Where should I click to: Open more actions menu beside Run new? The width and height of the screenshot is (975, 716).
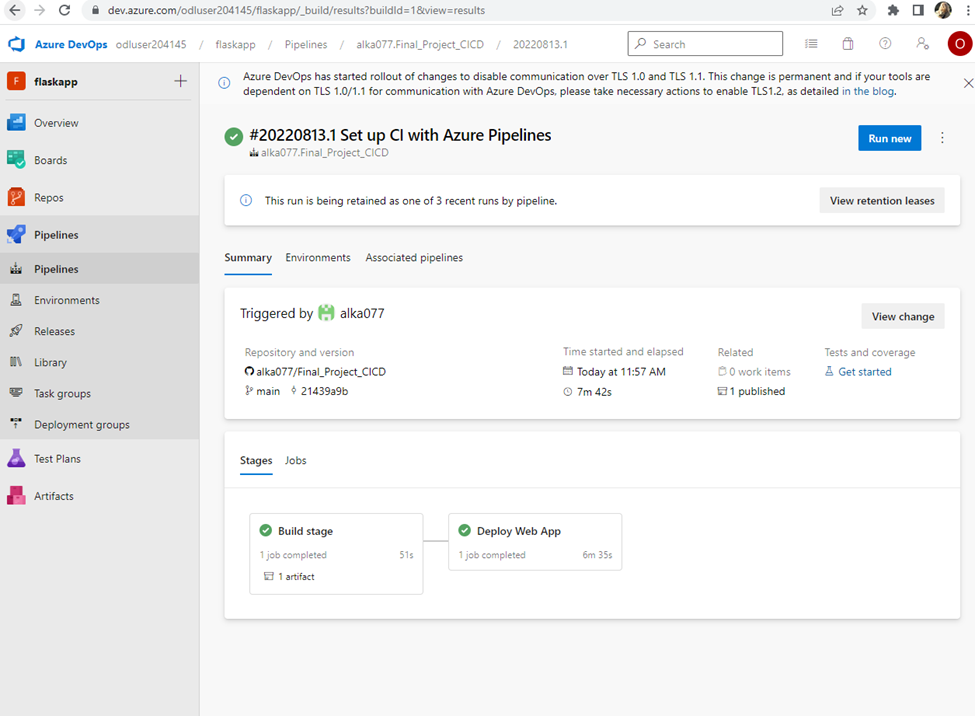[x=942, y=138]
